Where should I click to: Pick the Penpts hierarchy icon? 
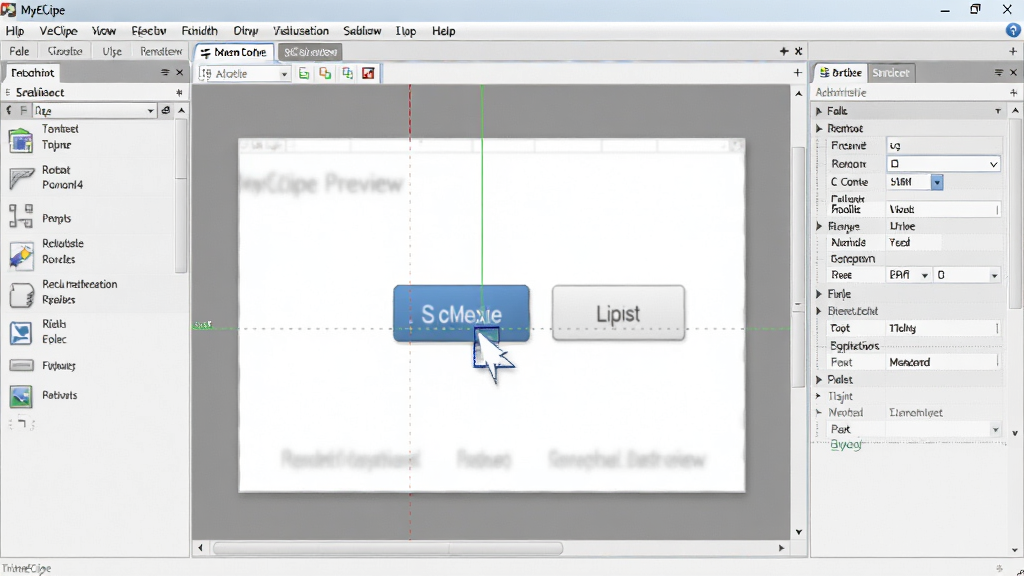21,216
